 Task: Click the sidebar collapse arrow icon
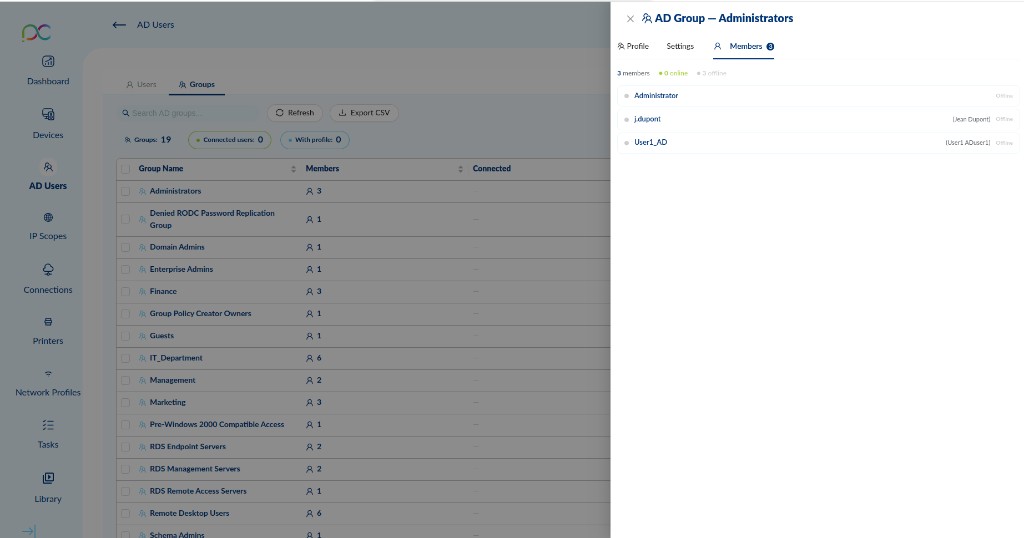tap(29, 531)
